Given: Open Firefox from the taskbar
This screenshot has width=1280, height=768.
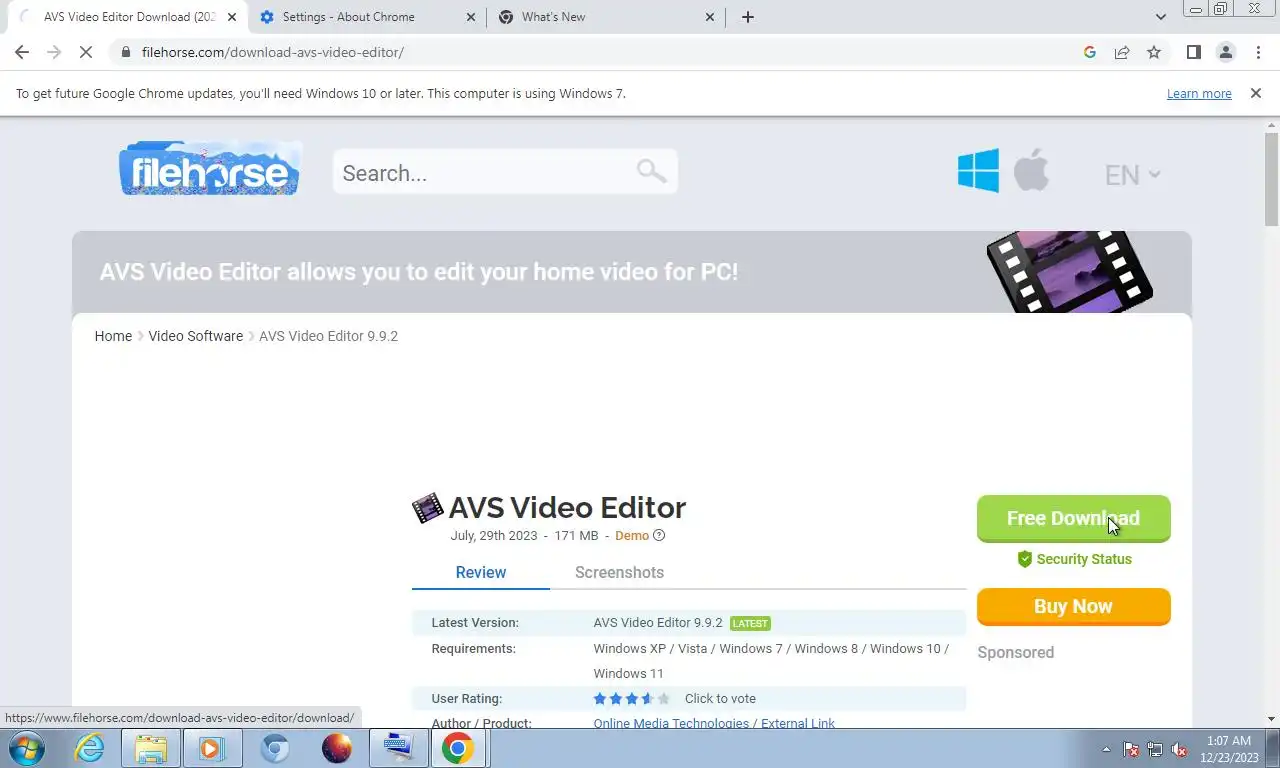Looking at the screenshot, I should click(336, 748).
